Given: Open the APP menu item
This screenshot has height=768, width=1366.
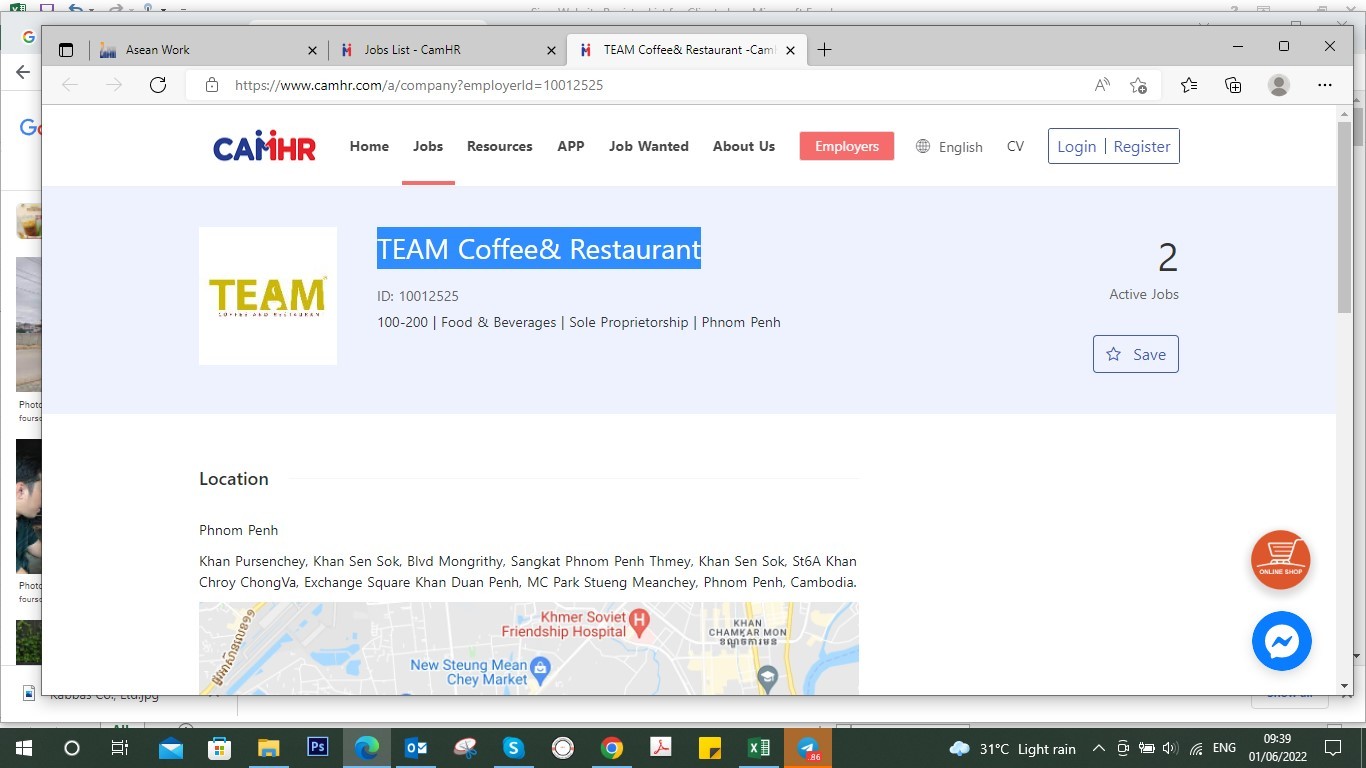Looking at the screenshot, I should click(x=571, y=146).
